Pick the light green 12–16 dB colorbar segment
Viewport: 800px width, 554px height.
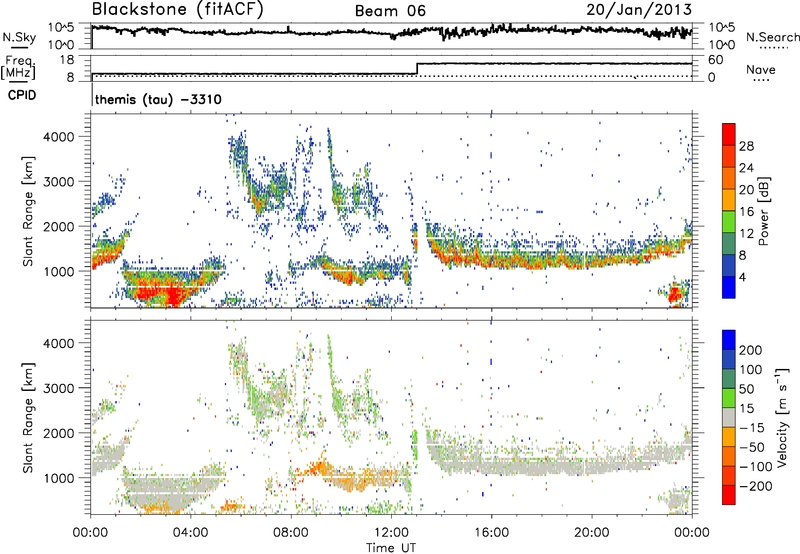(729, 222)
